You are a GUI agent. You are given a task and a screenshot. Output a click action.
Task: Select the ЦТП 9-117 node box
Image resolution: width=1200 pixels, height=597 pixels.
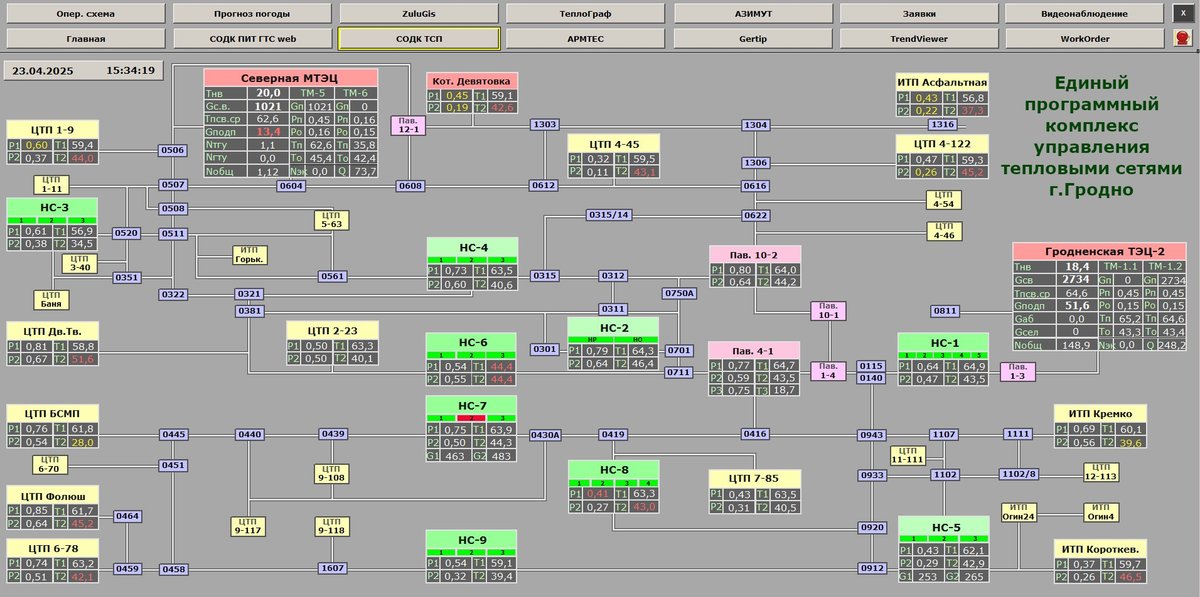click(246, 525)
